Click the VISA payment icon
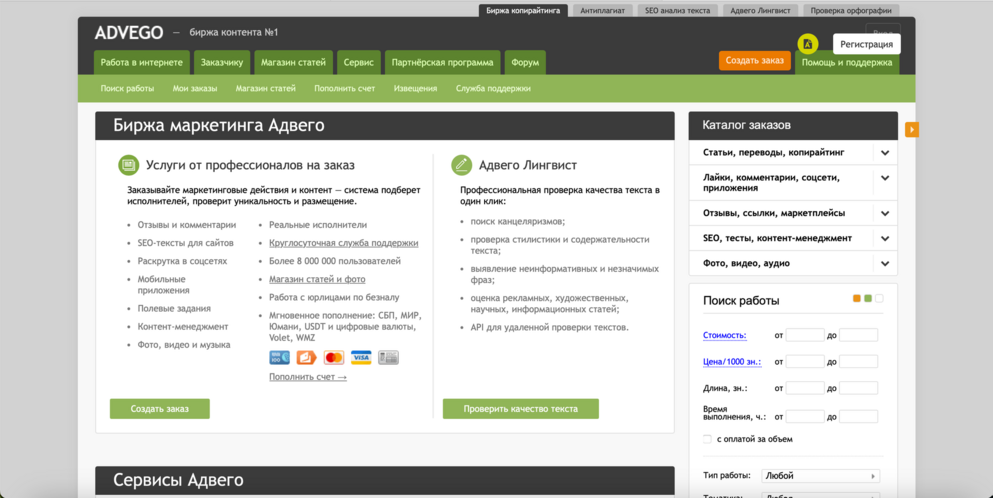Viewport: 993px width, 498px height. click(361, 357)
